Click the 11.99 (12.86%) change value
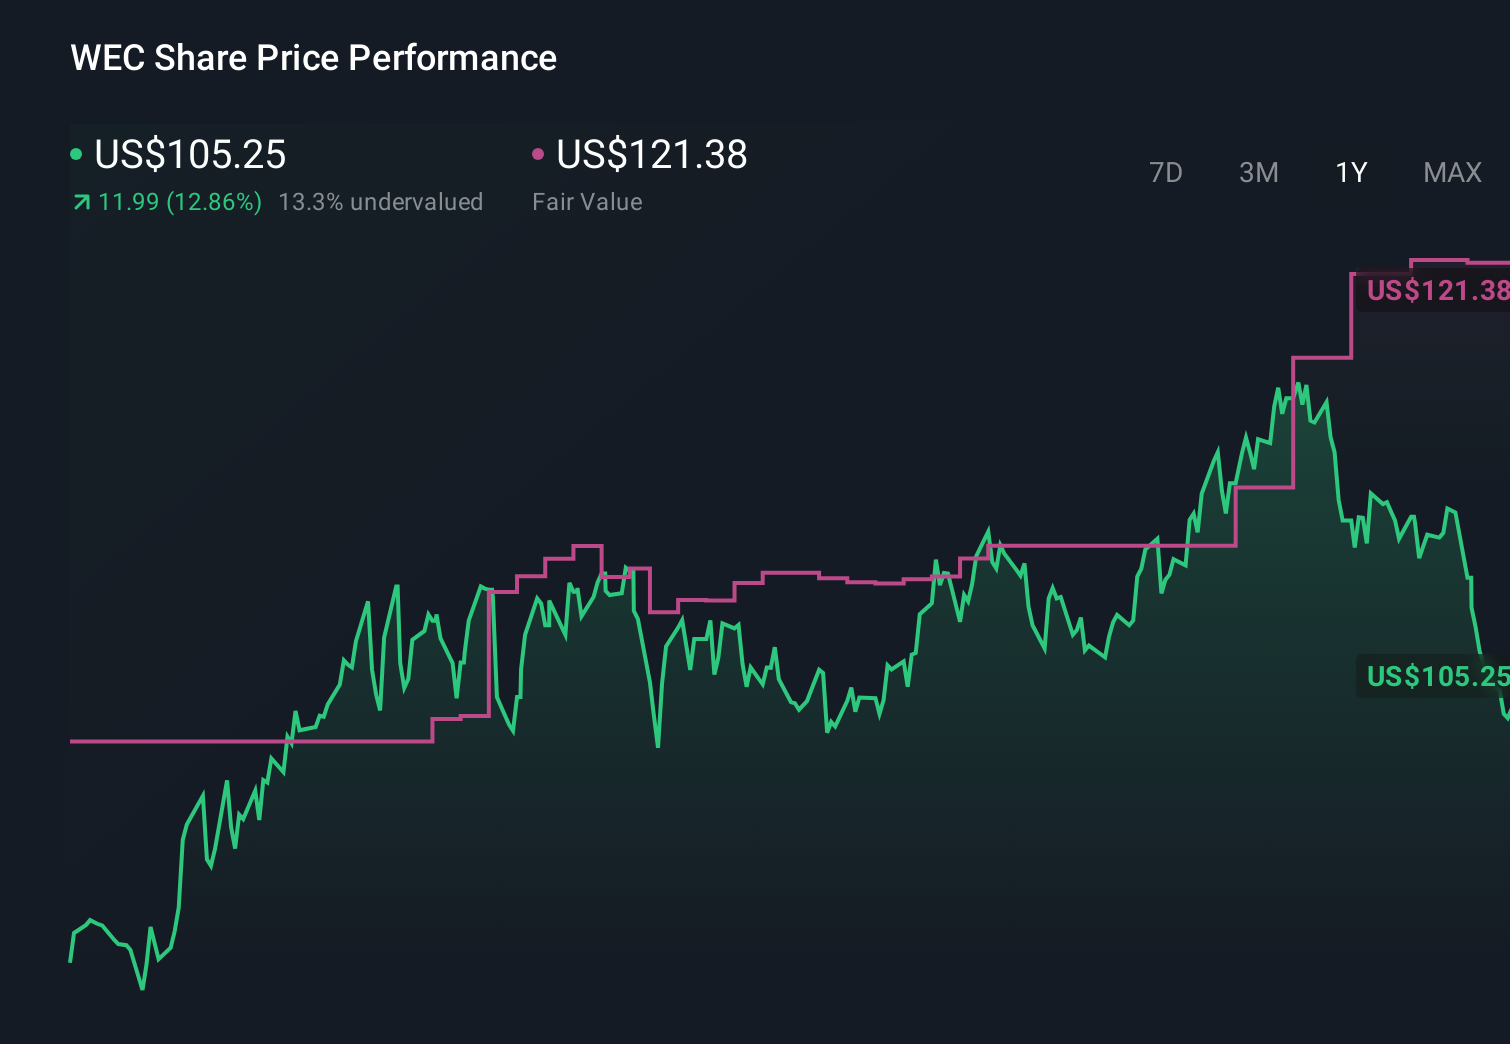Viewport: 1510px width, 1044px height. pos(178,202)
